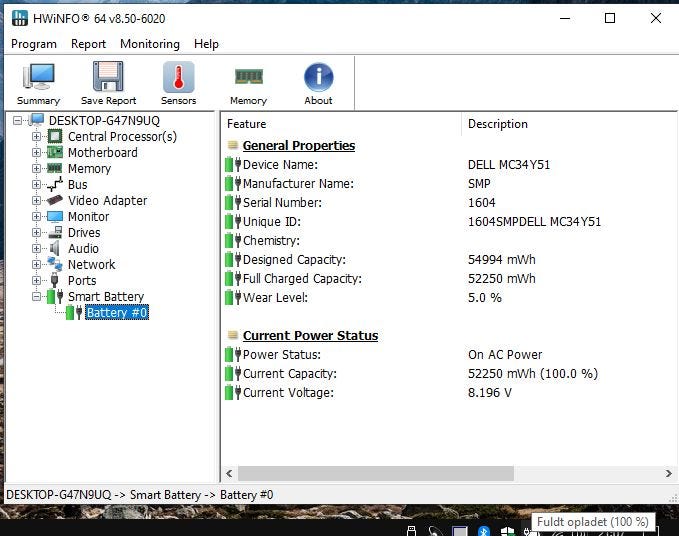Click the Network tree icon

55,264
